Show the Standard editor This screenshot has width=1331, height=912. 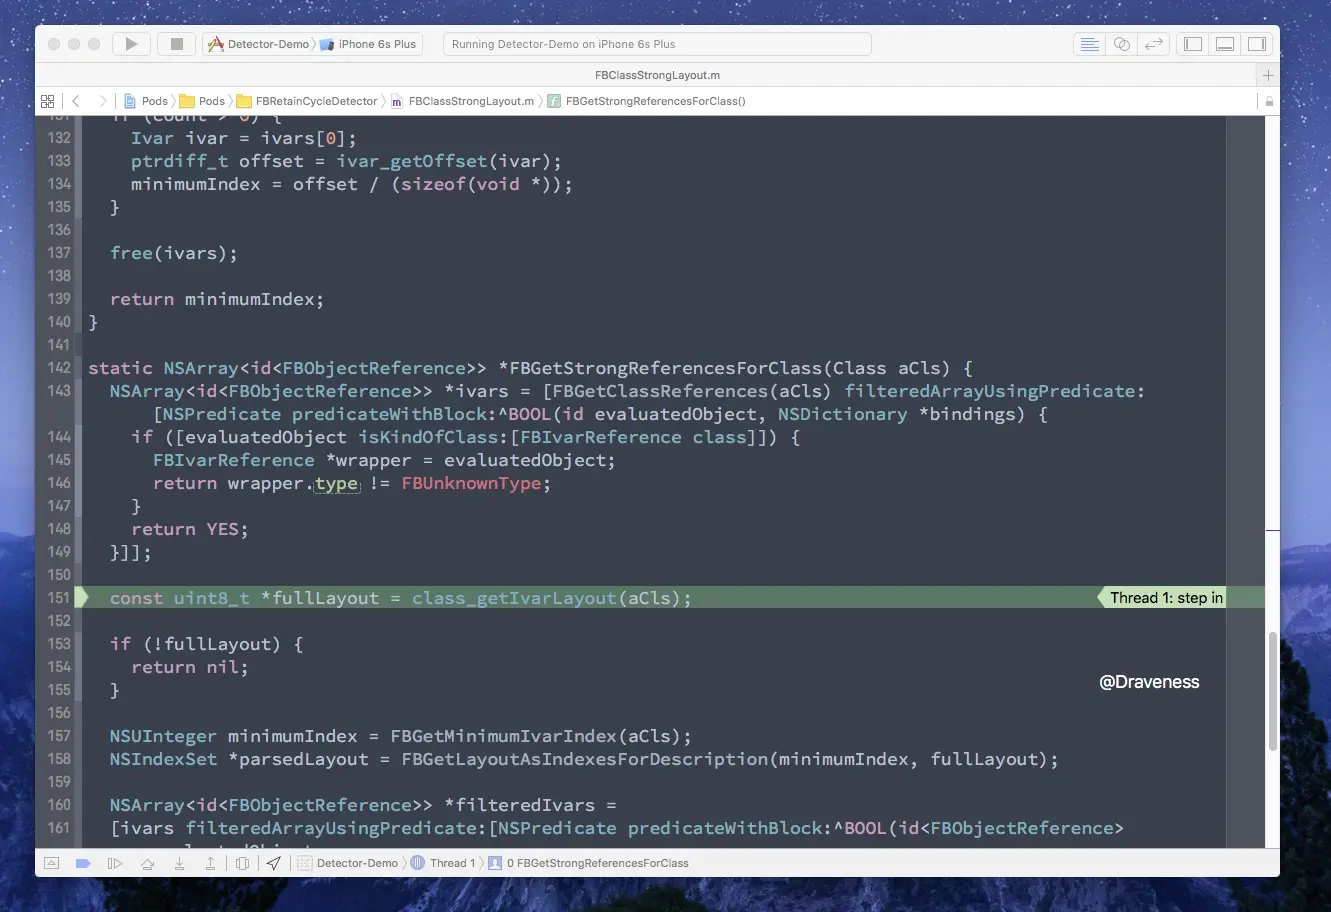click(x=1089, y=44)
